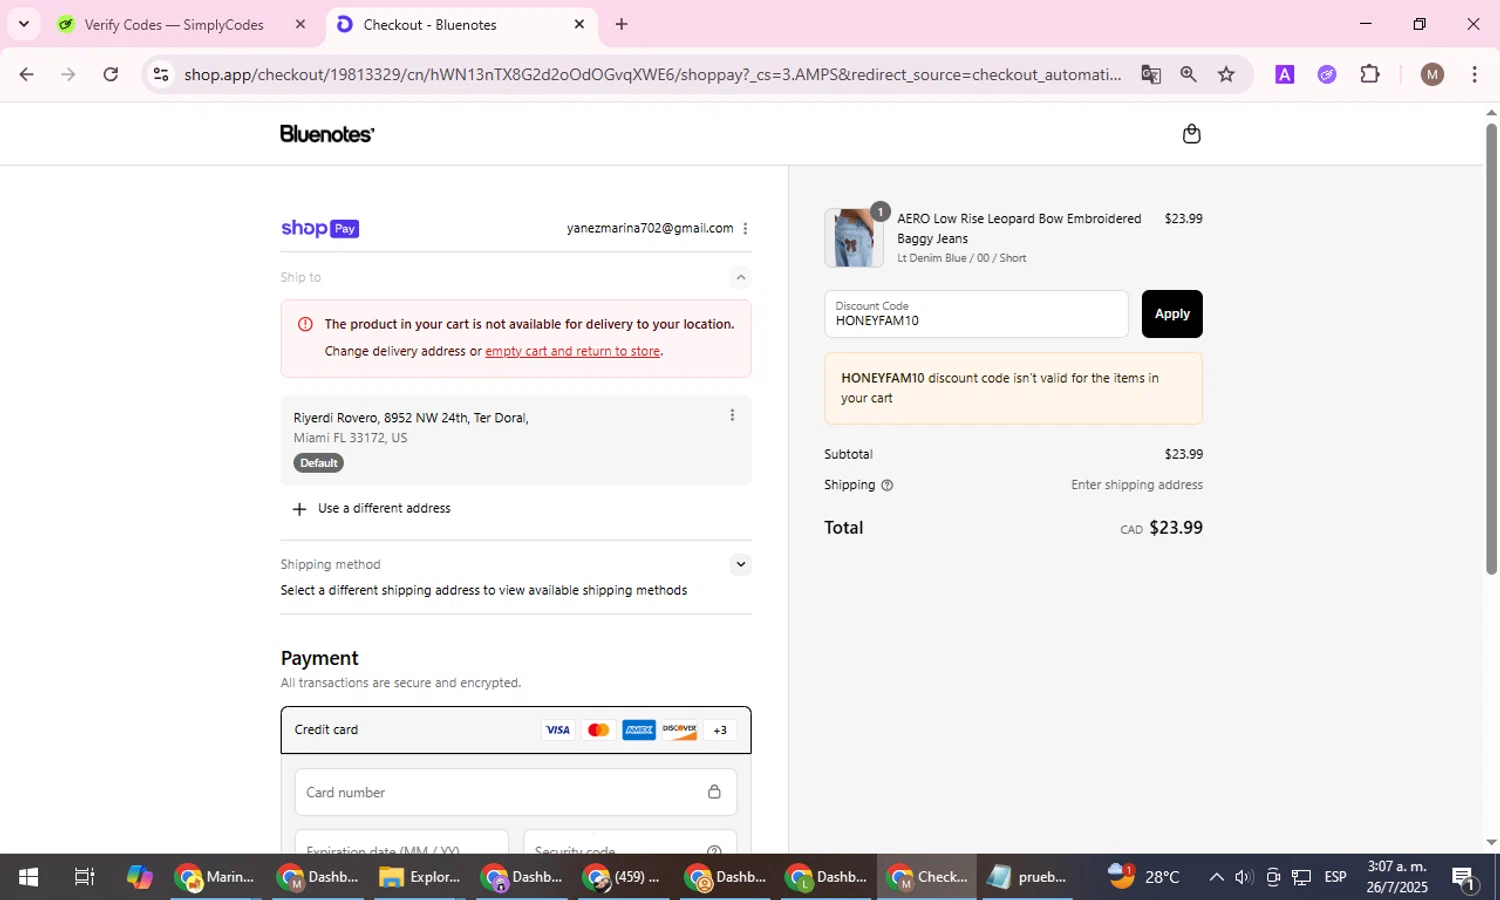Click the shipping info help icon

tap(887, 485)
